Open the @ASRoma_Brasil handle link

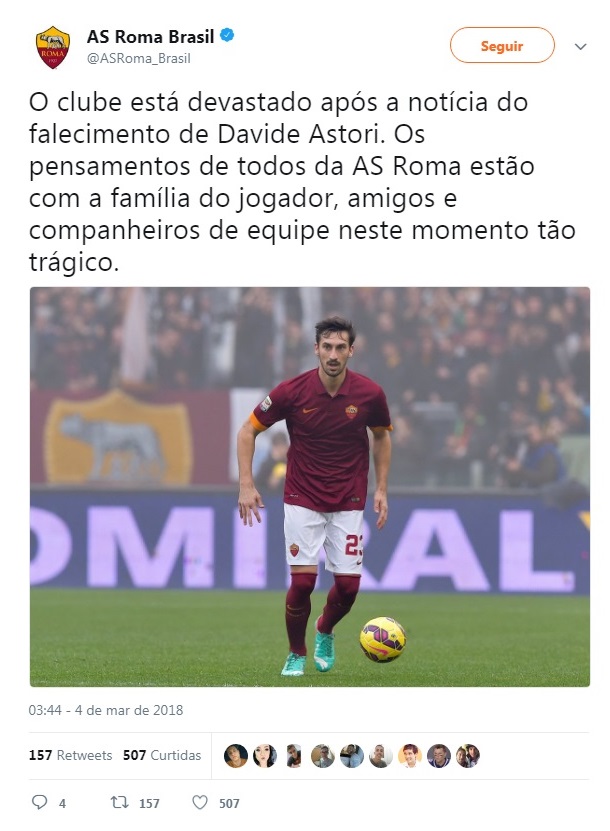point(138,58)
